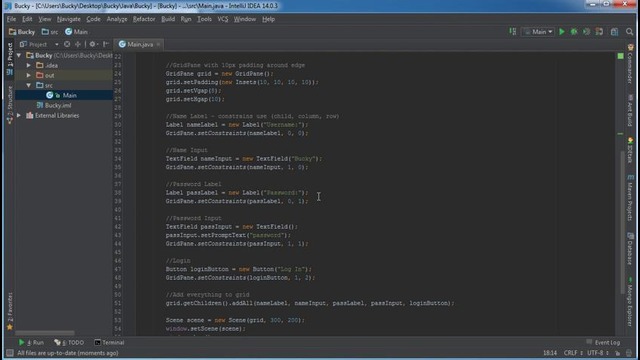Viewport: 640px width, 360px height.
Task: Close the Main.java tab
Action: tap(158, 44)
